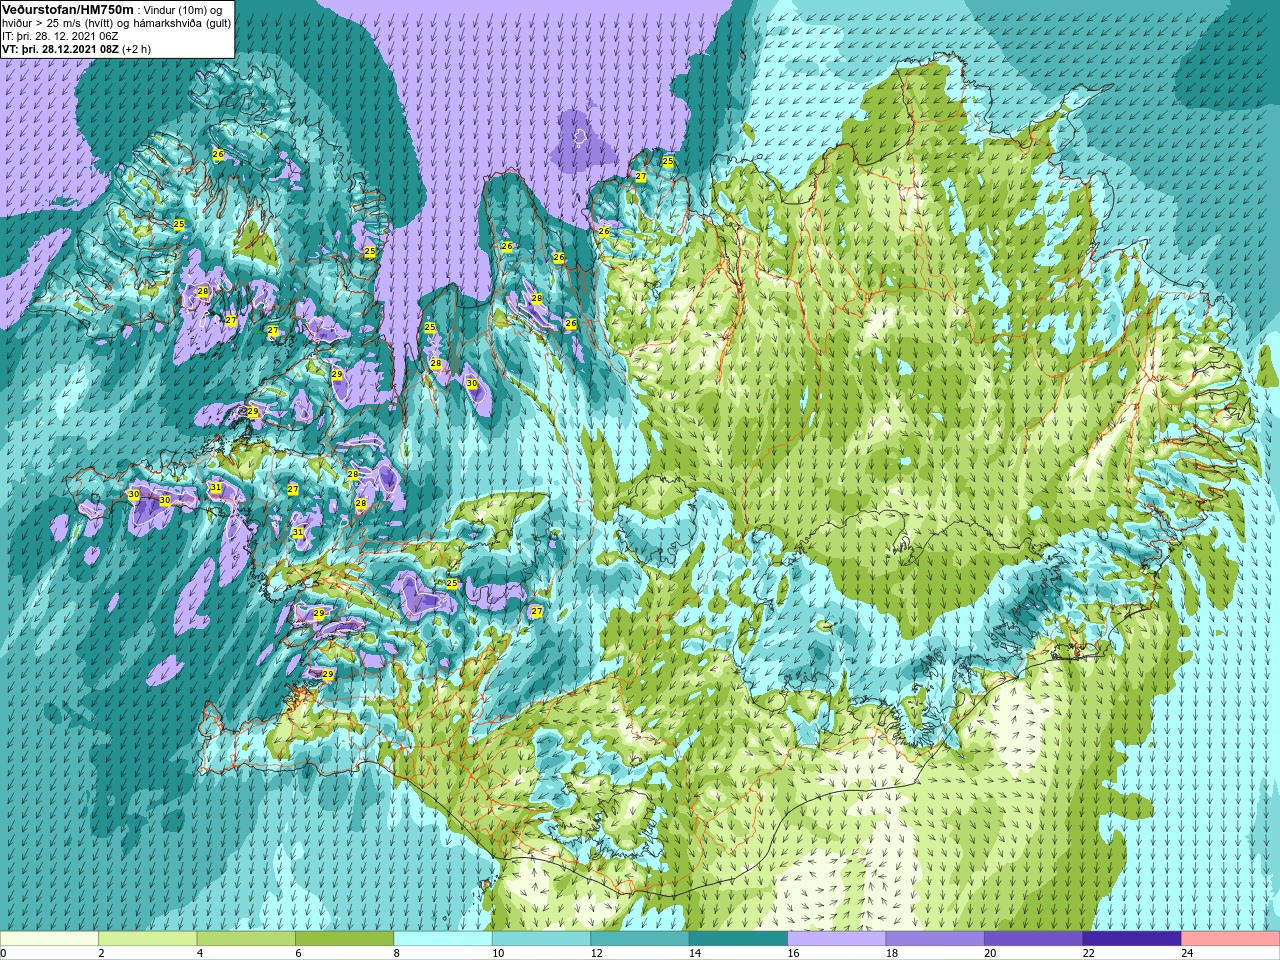1280x960 pixels.
Task: Click the '18' tick label on color scale
Action: [x=892, y=953]
